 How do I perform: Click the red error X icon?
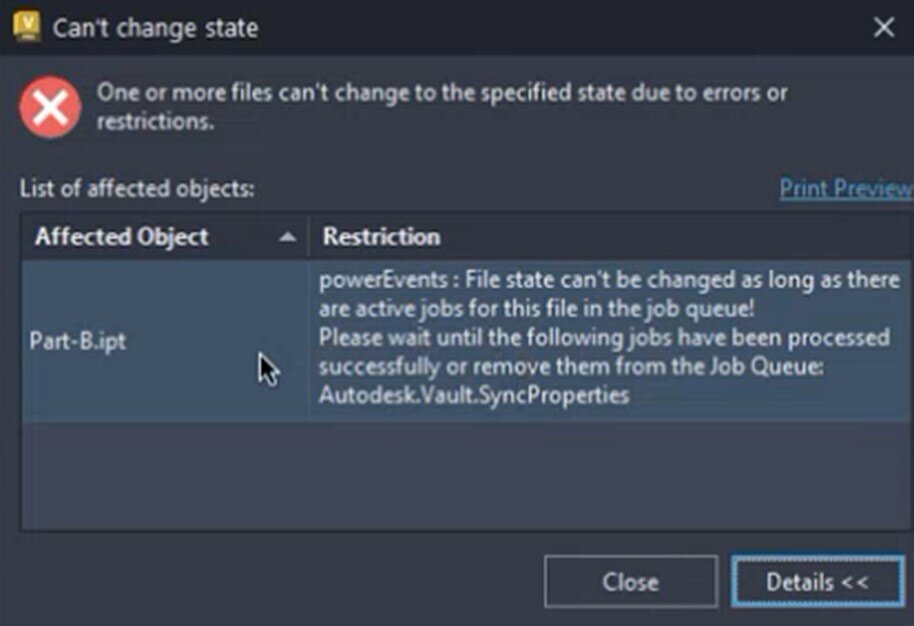[50, 107]
